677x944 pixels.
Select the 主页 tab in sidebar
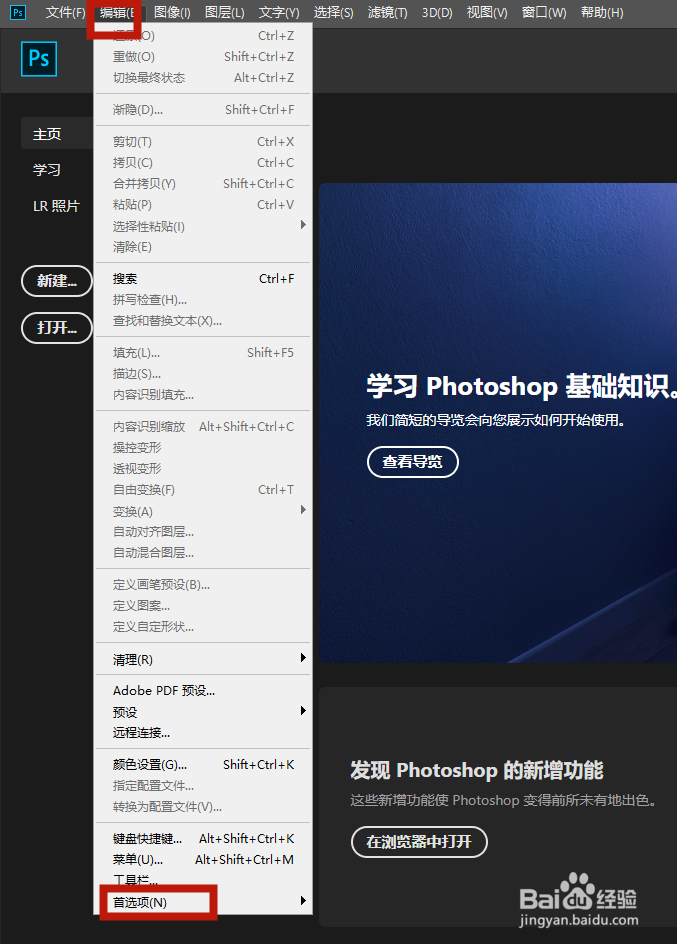[x=57, y=134]
